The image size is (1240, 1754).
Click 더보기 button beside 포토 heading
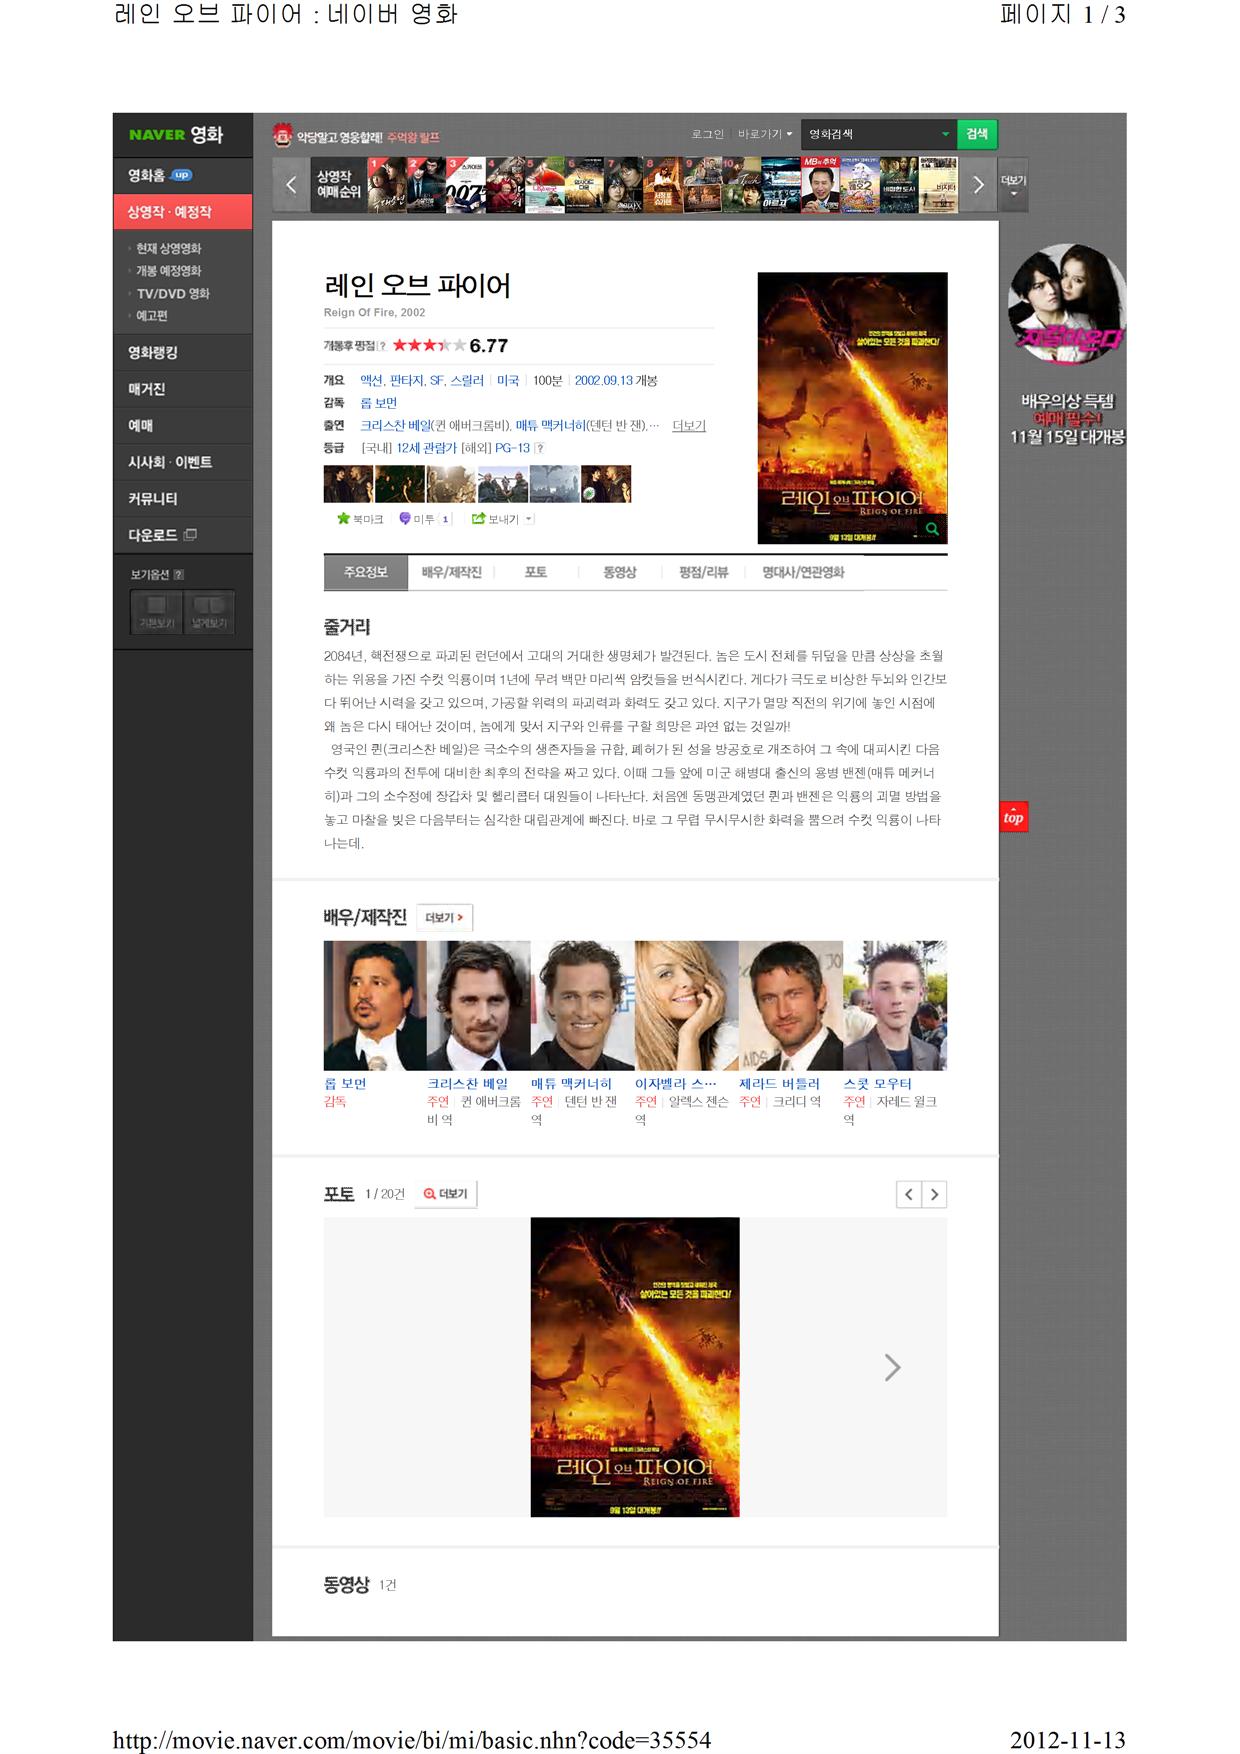pos(446,1194)
